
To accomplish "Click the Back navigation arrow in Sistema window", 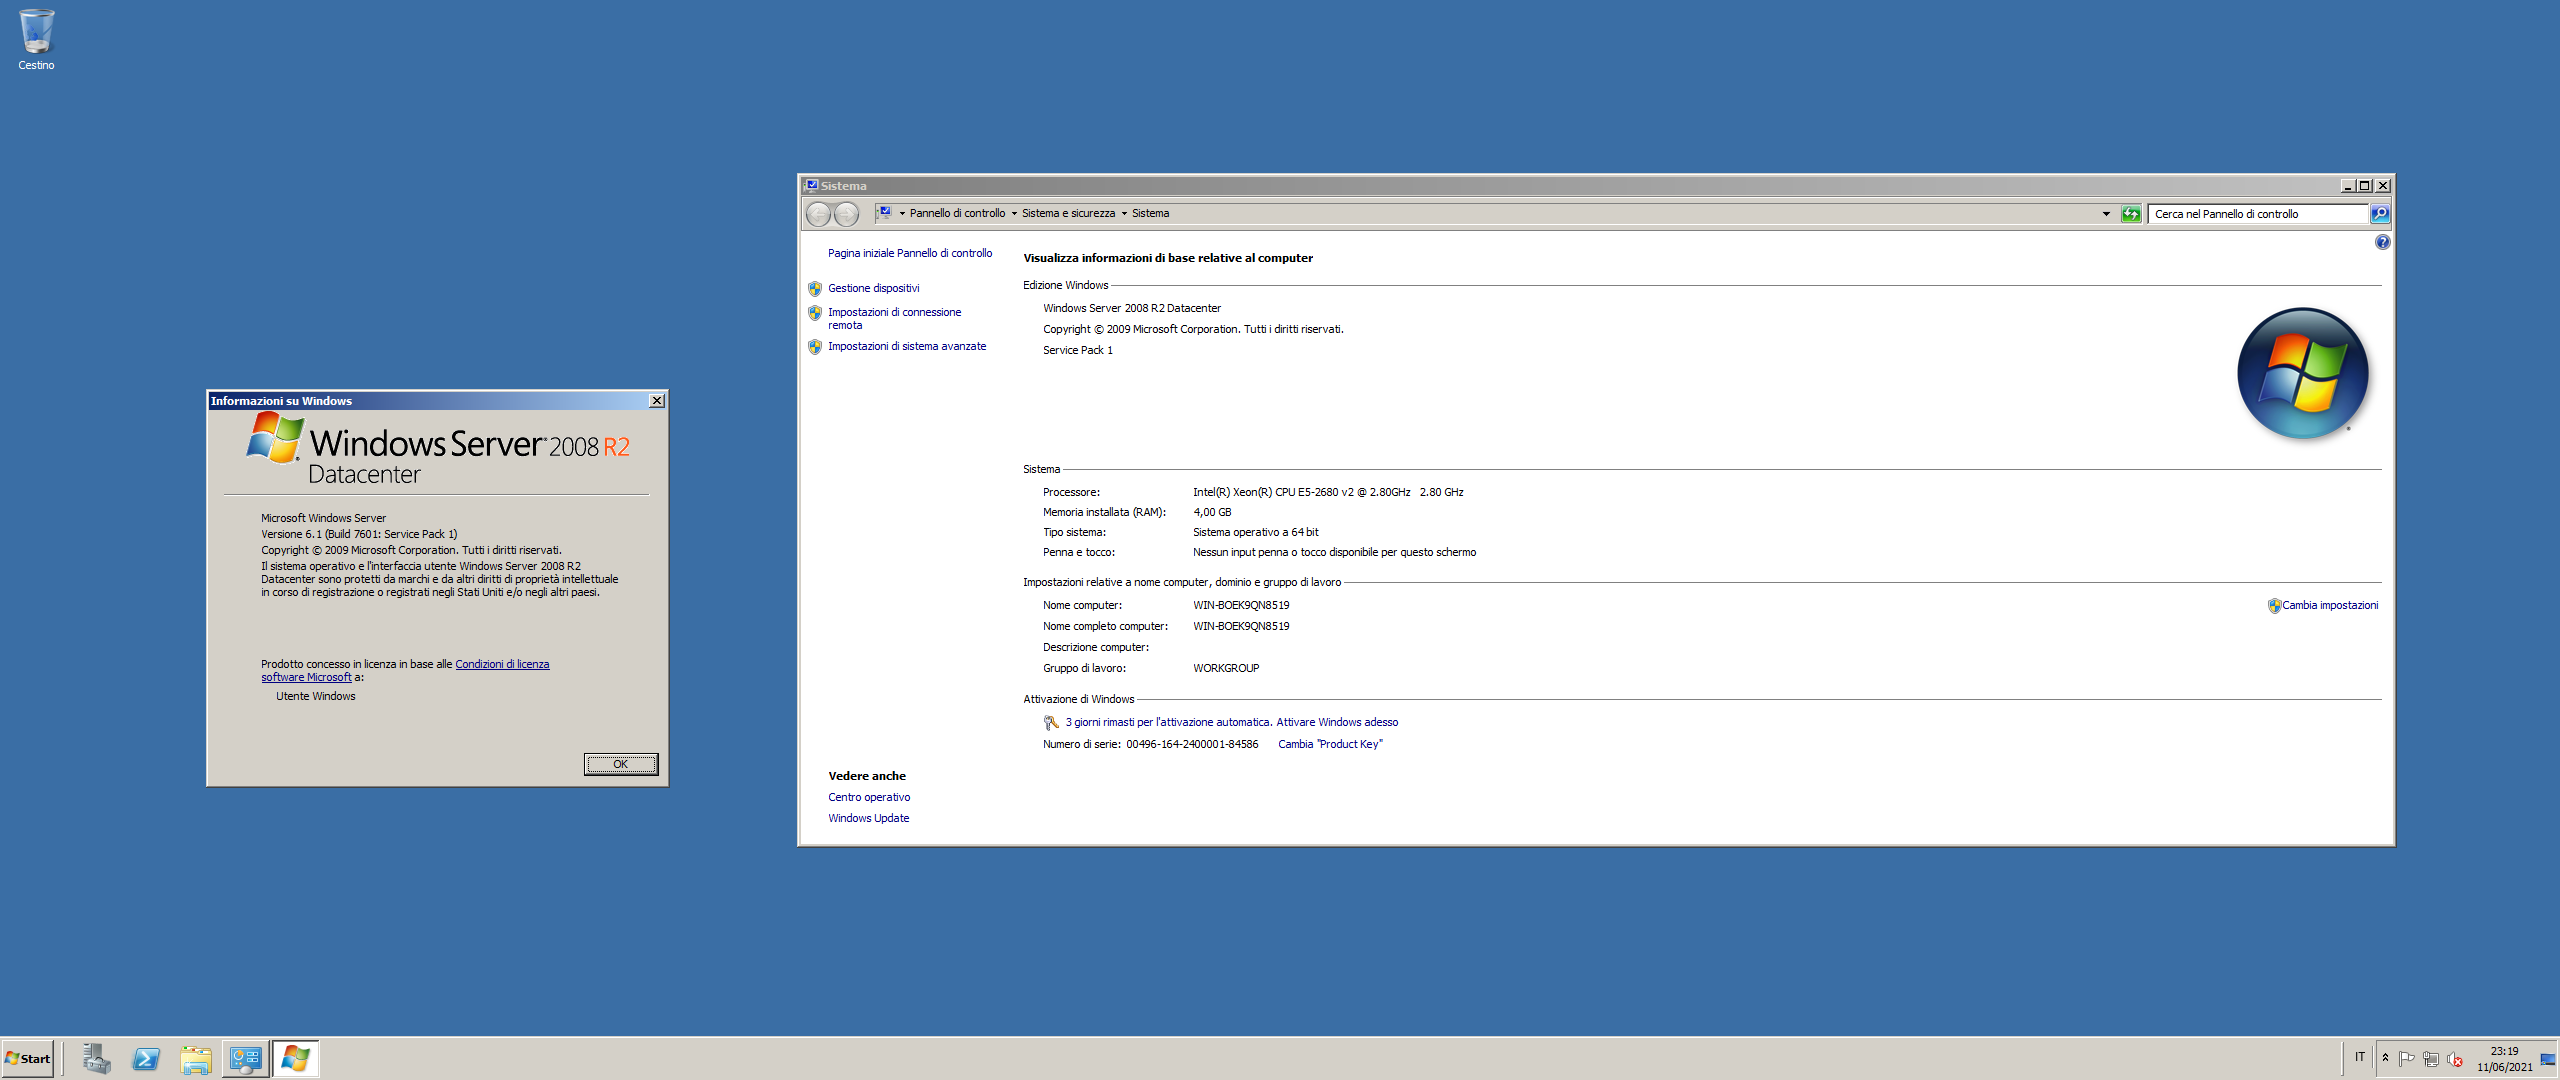I will pos(818,214).
